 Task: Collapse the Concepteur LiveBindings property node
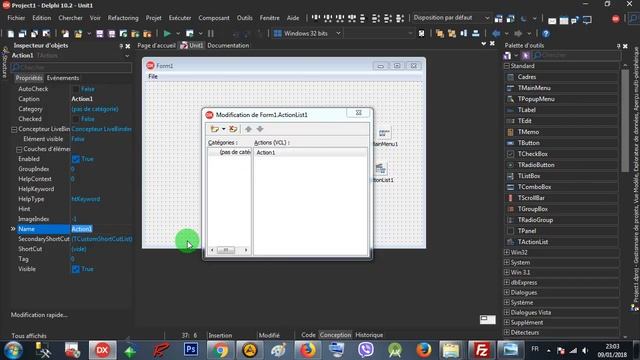[14, 129]
